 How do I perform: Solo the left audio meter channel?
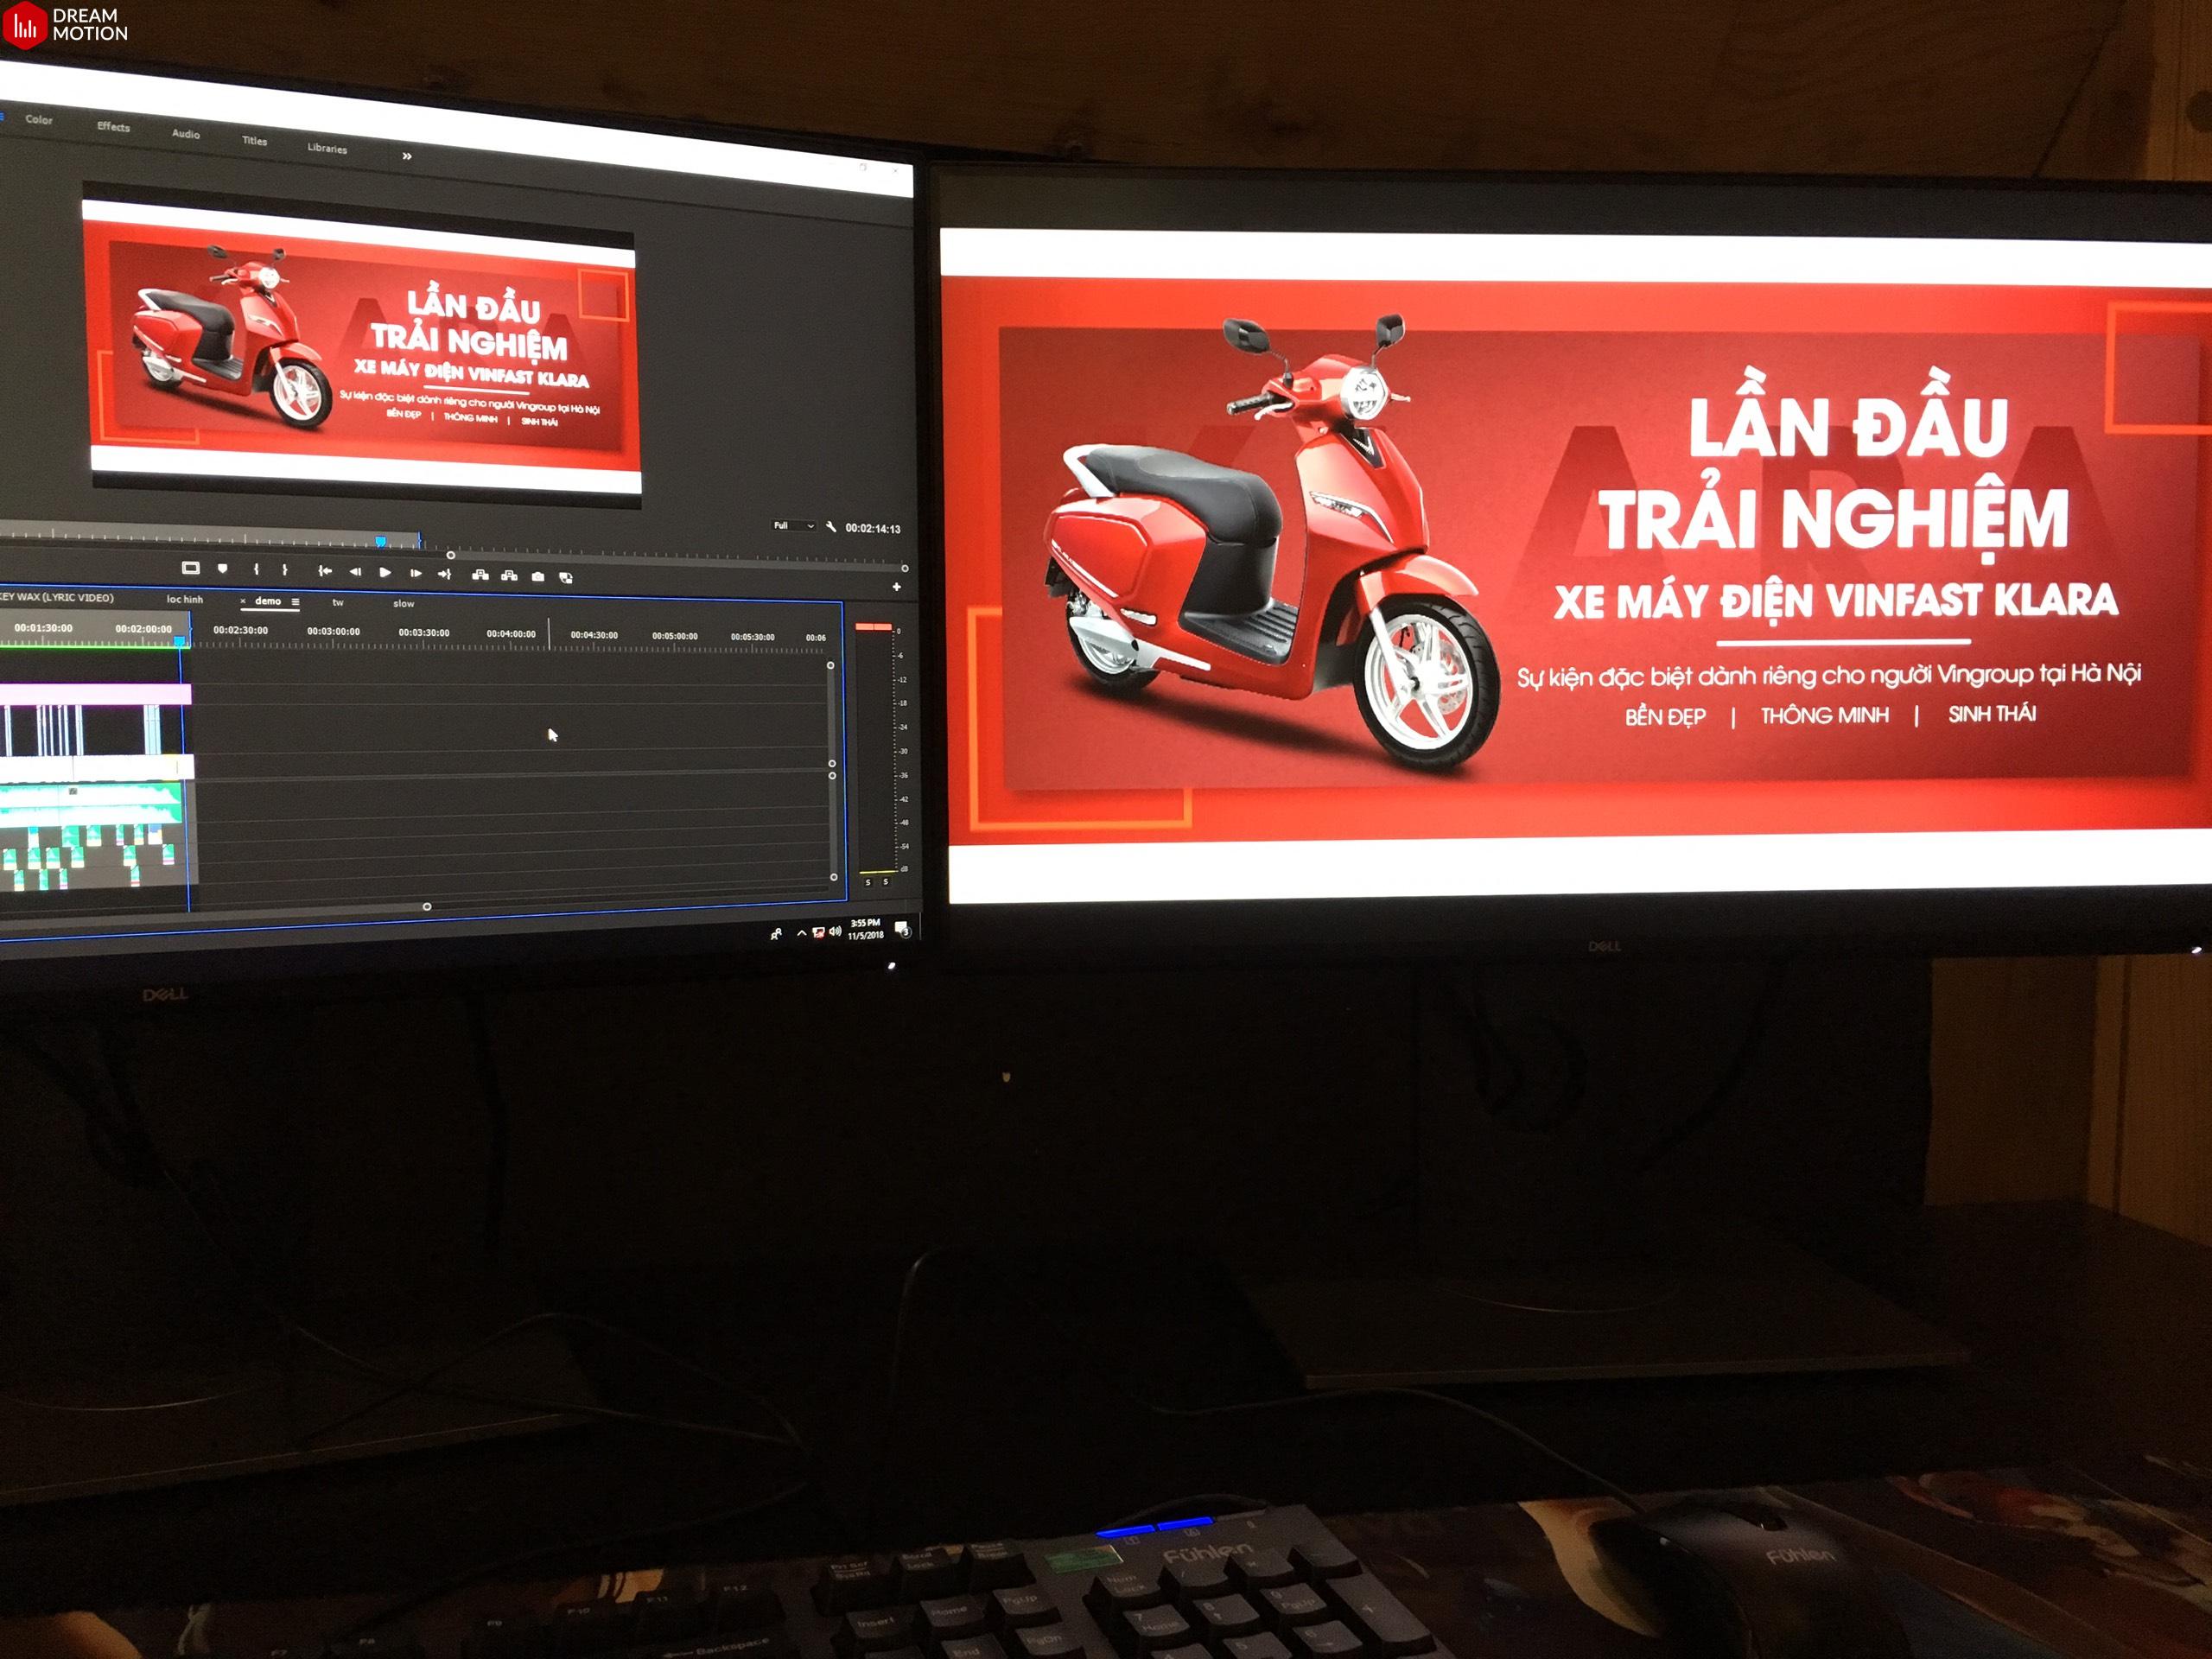tap(868, 882)
